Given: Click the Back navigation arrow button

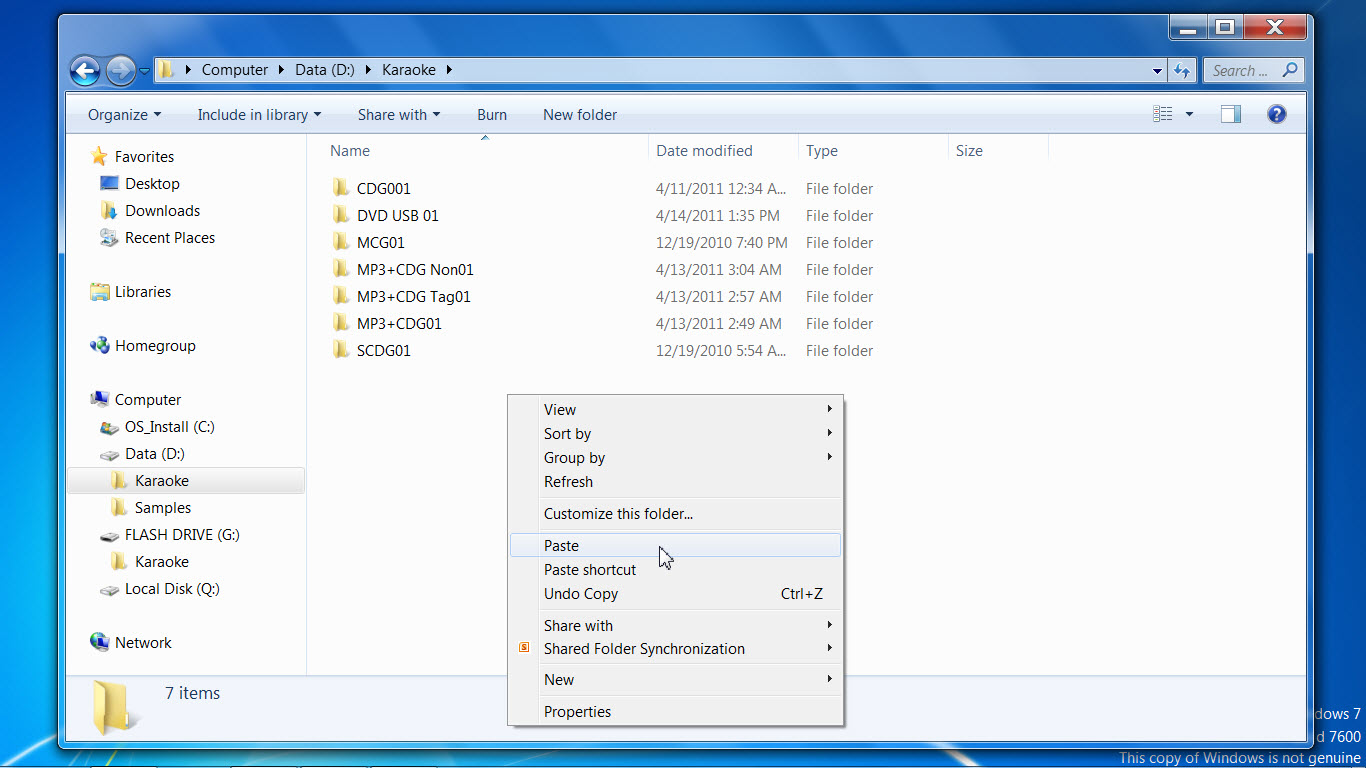Looking at the screenshot, I should pos(86,70).
